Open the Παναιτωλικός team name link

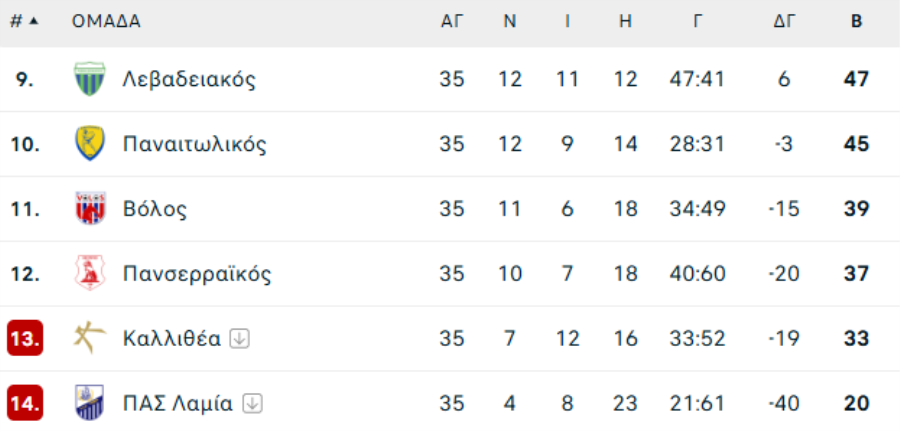[195, 143]
